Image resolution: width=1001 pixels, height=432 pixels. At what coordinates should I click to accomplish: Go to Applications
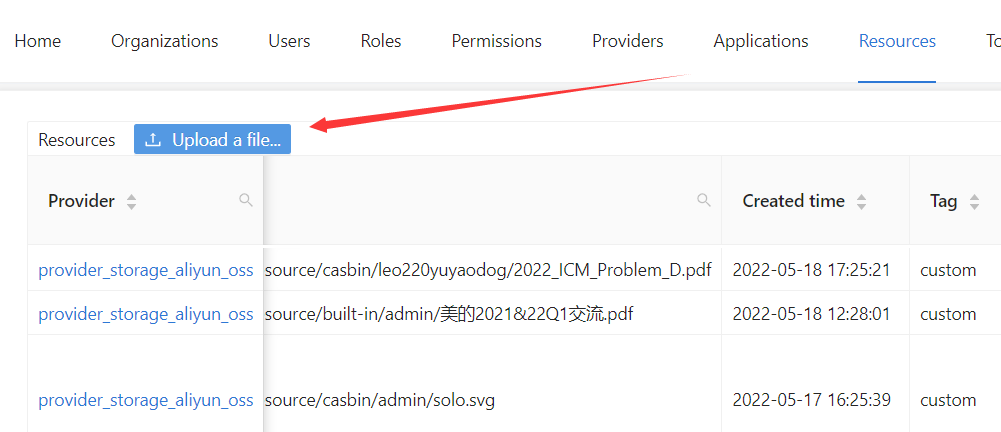pyautogui.click(x=761, y=41)
